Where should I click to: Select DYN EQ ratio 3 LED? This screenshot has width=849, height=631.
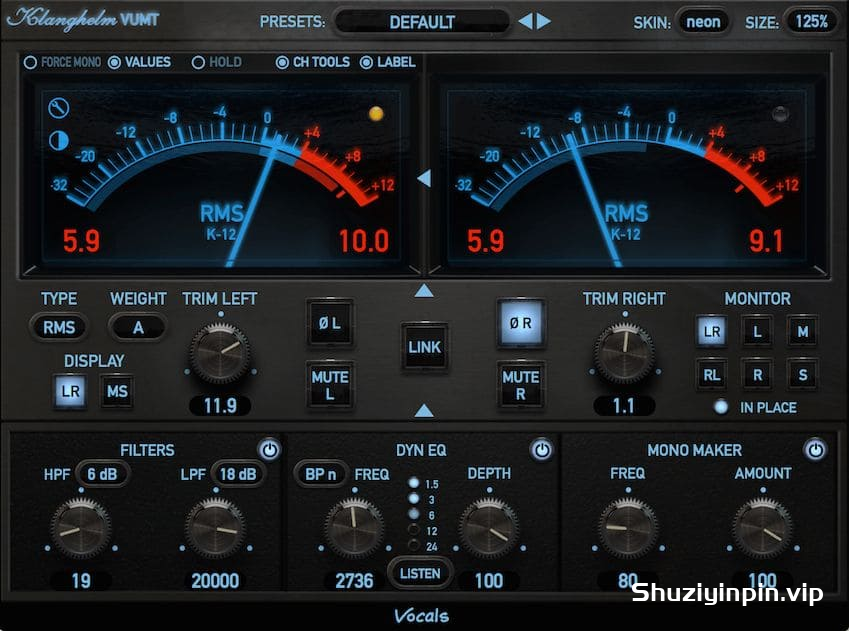pyautogui.click(x=414, y=498)
